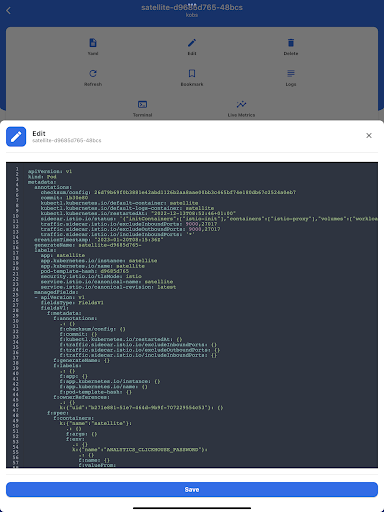384x512 pixels.
Task: Click the line 'kind: Pod' in editor
Action: (42, 177)
